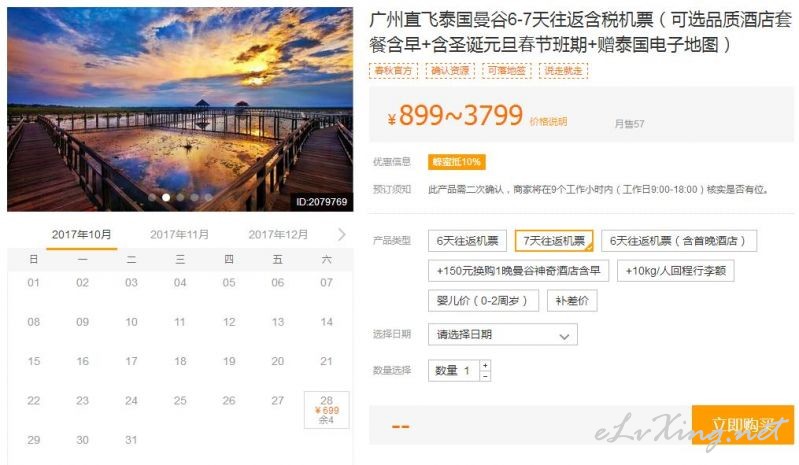
Task: Open the 价格说明 price explanation link
Action: tap(548, 122)
